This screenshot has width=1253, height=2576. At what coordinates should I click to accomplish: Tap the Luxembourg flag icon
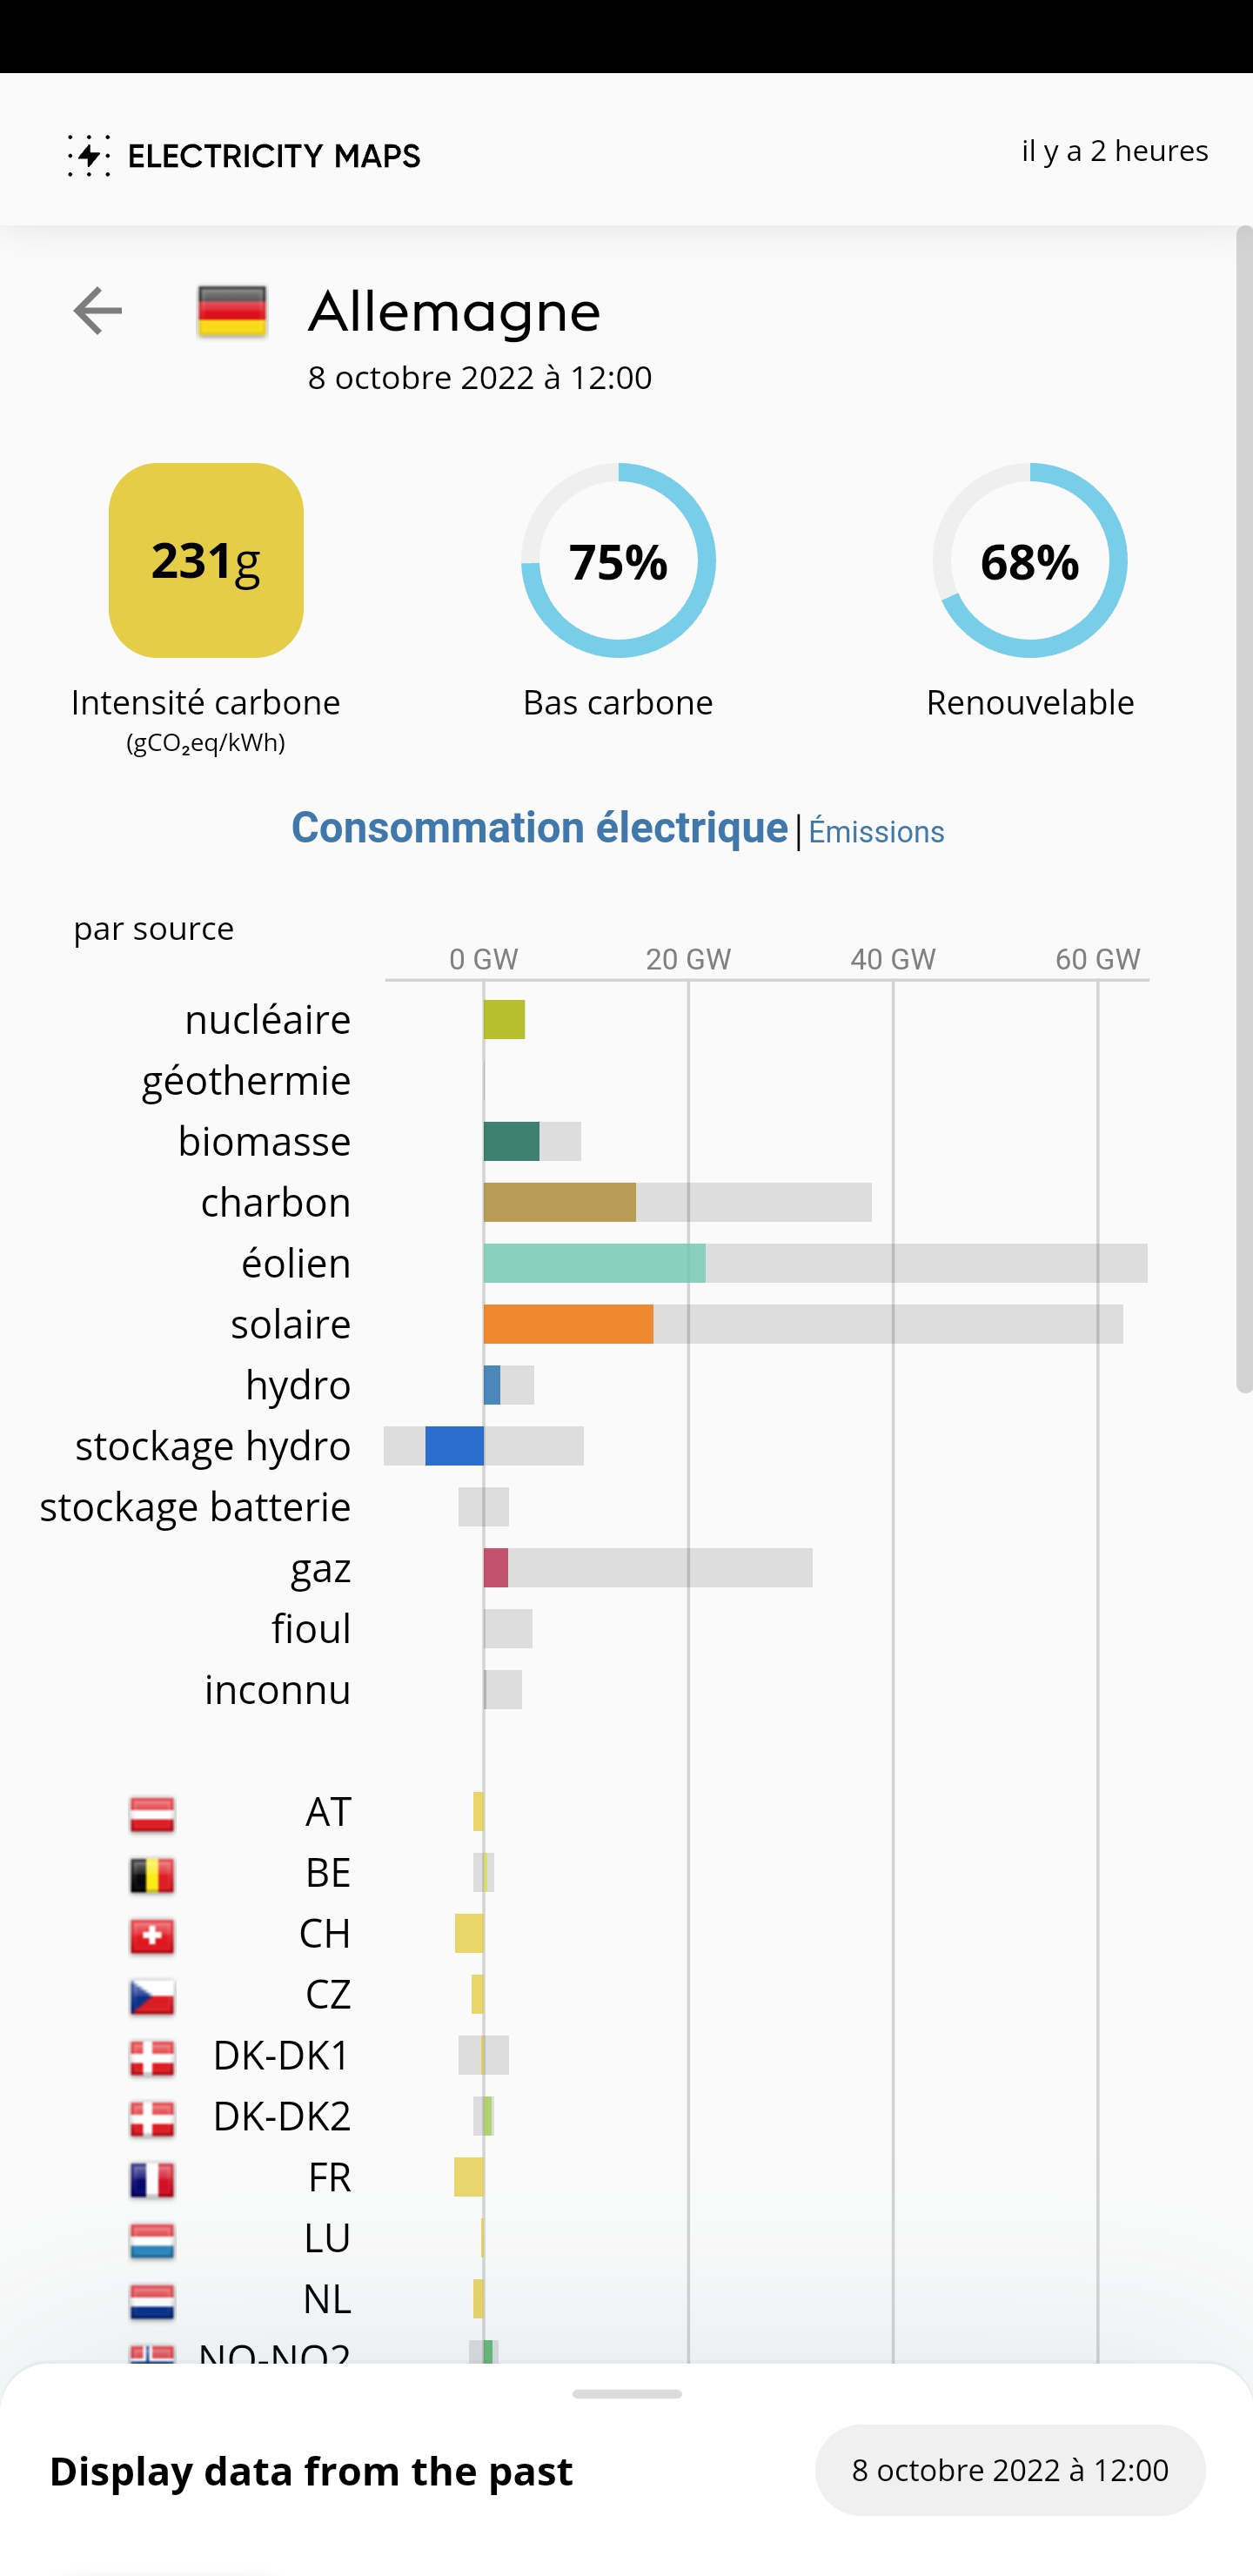coord(152,2240)
